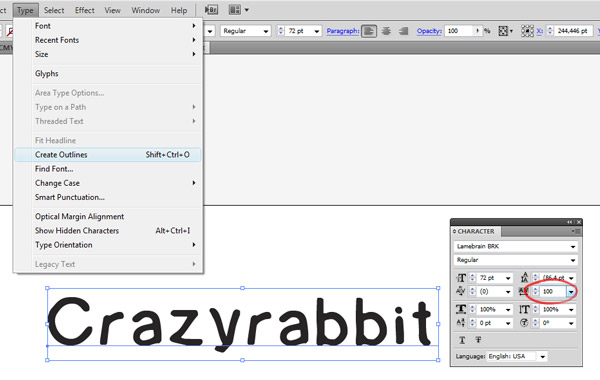Open the Regular style dropdown in control bar
600x380 pixels.
[x=266, y=31]
